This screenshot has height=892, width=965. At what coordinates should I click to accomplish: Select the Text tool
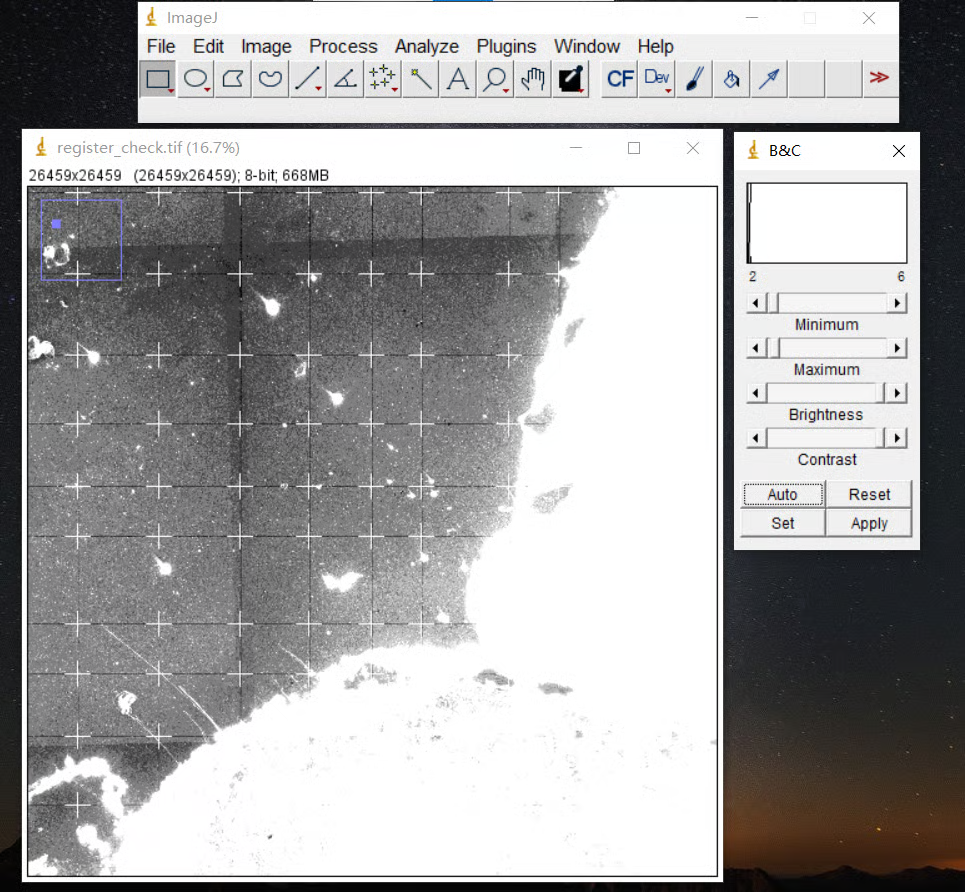pyautogui.click(x=458, y=79)
